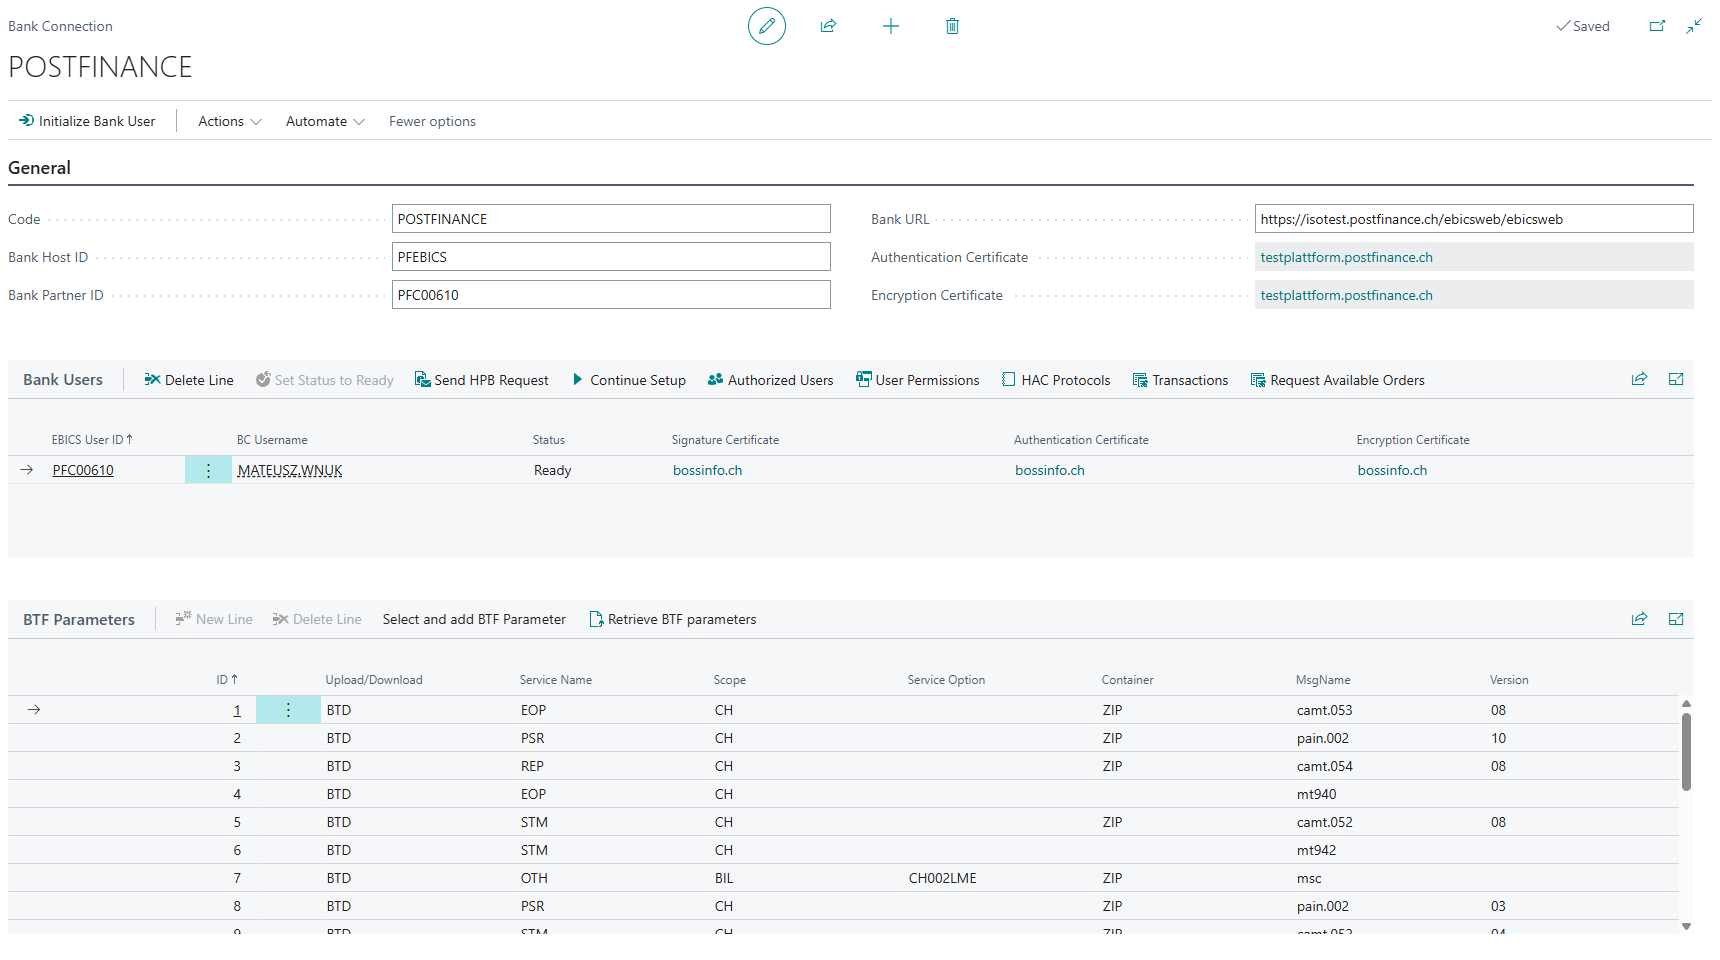Open EBICS user PFC00610 link
Image resolution: width=1720 pixels, height=960 pixels.
83,470
